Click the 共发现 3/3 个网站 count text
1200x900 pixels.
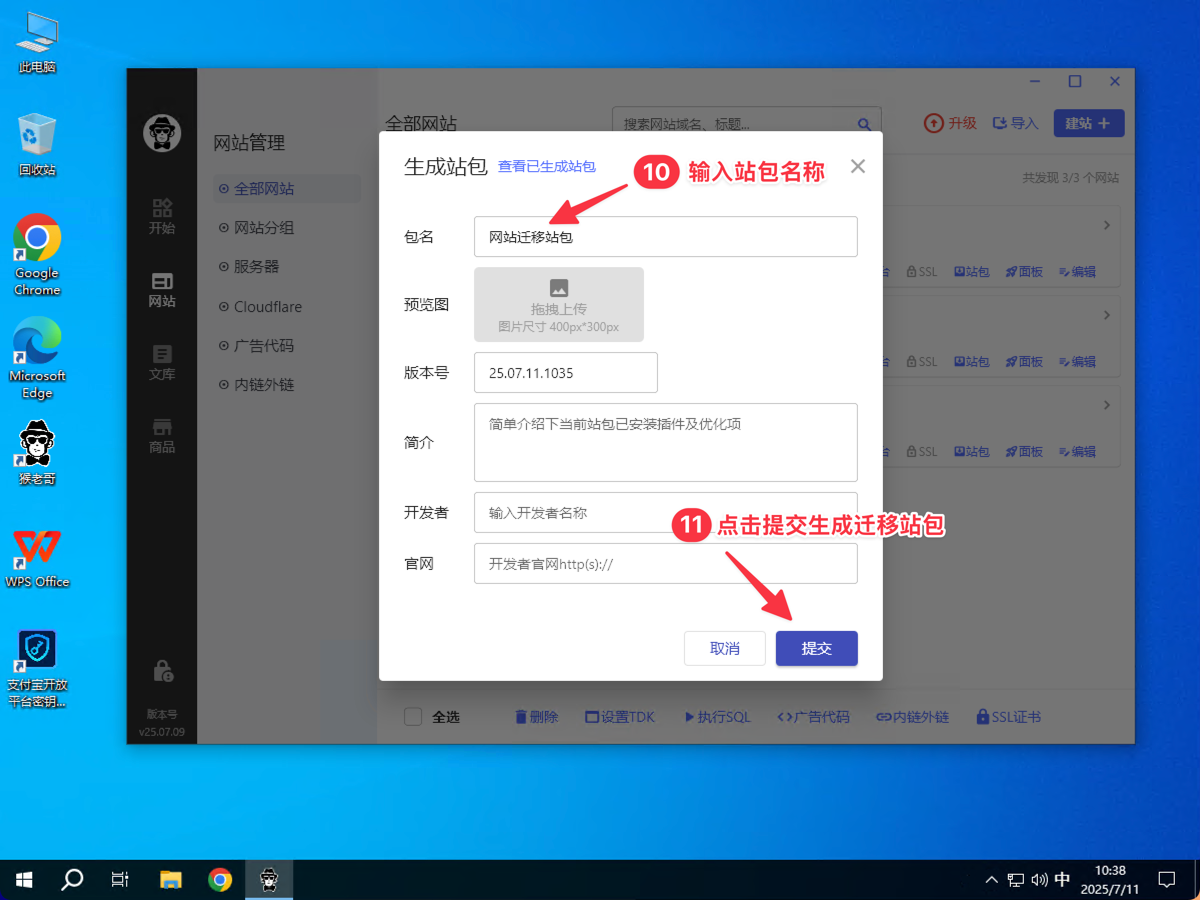(1070, 178)
